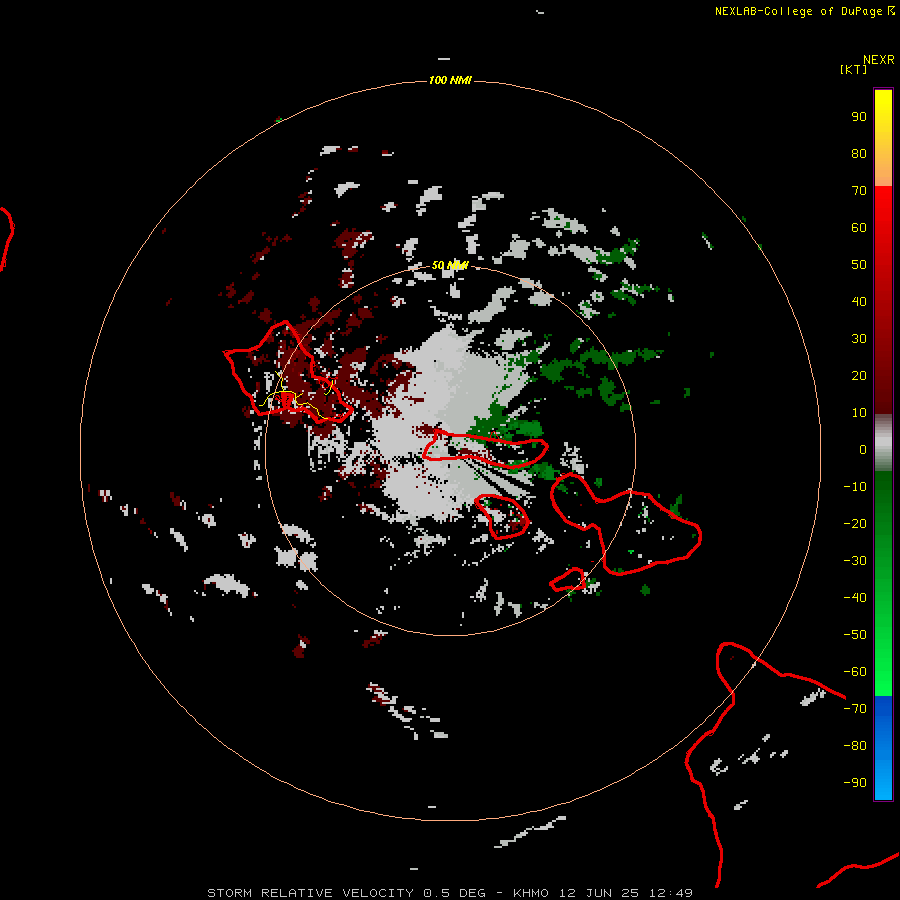
Task: Click the Storm Relative Velocity caption at bottom
Action: (450, 893)
